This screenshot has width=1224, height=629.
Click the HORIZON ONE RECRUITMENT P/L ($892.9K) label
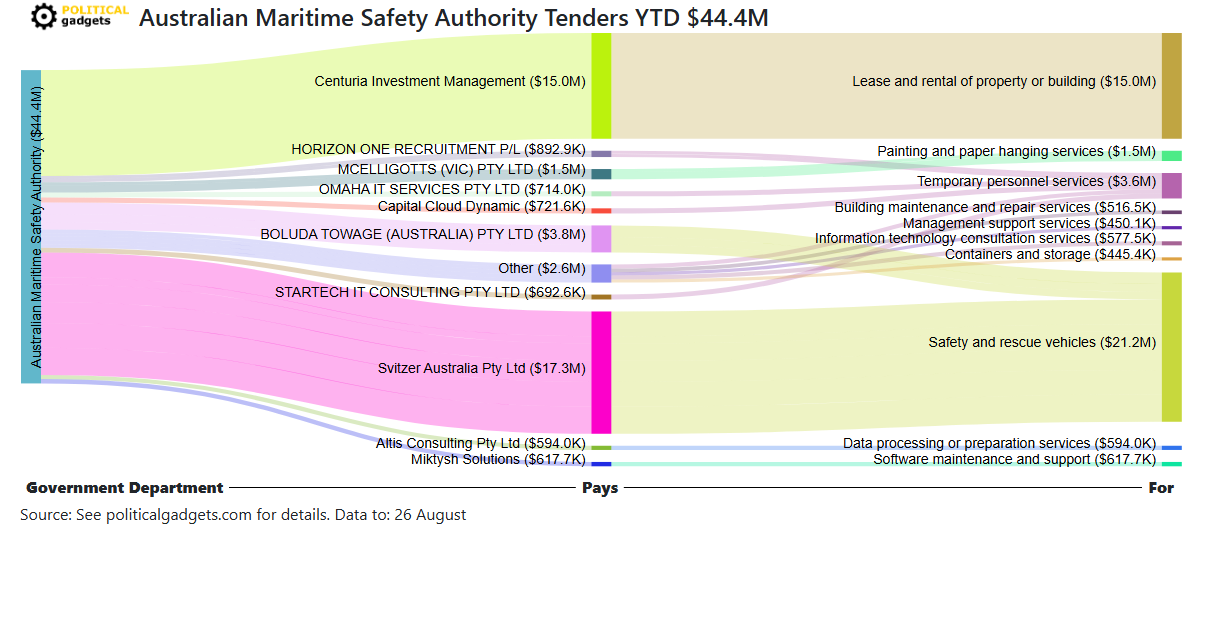438,149
